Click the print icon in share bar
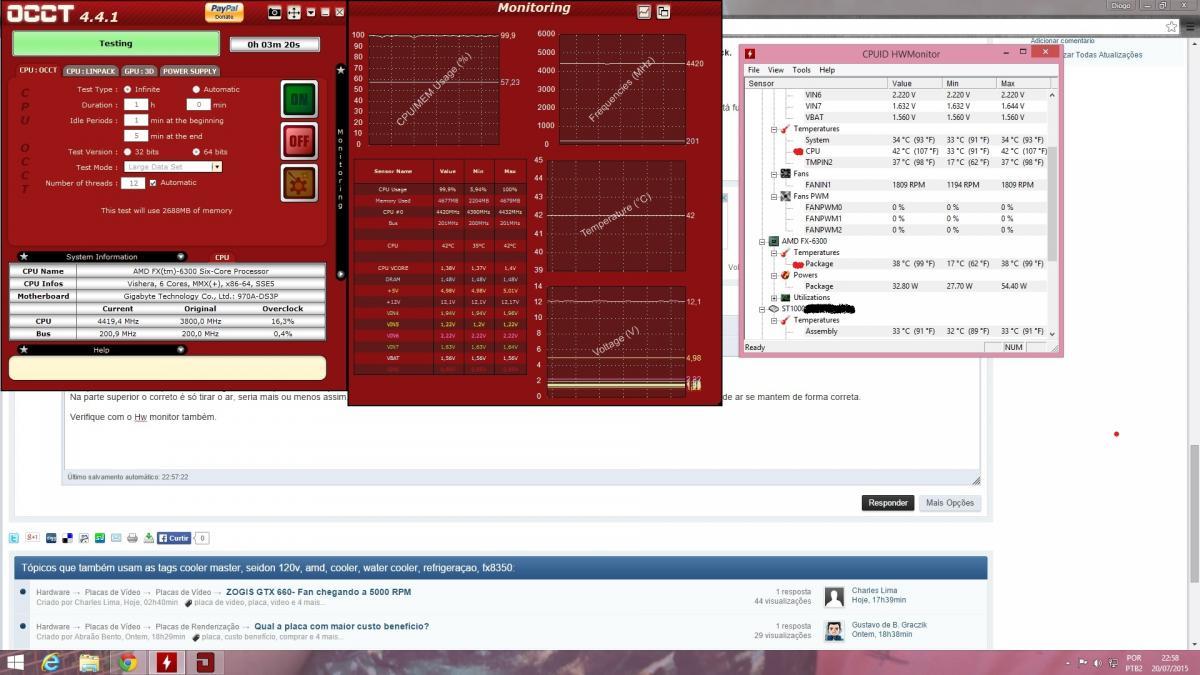Image resolution: width=1200 pixels, height=675 pixels. 132,538
